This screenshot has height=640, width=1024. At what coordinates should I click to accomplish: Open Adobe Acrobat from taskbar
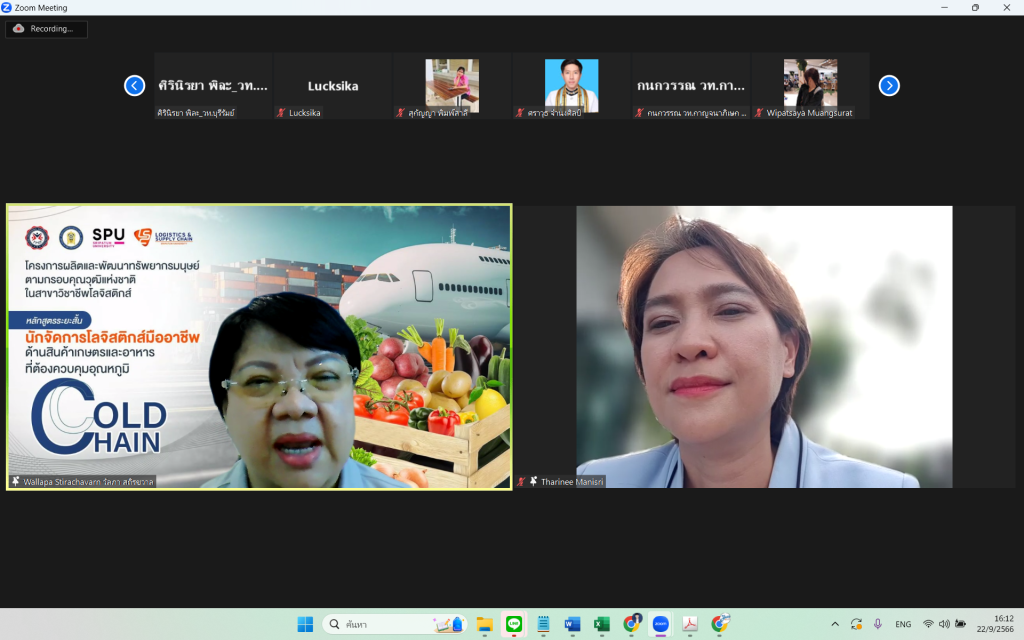click(x=690, y=624)
